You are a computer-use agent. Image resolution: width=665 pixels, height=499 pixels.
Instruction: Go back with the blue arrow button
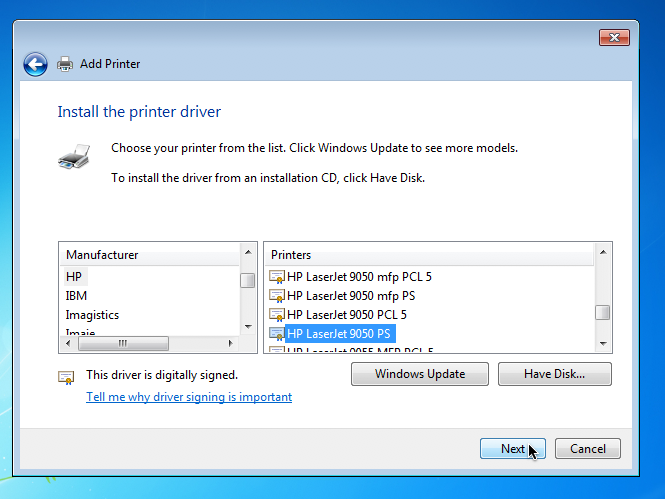[x=36, y=65]
